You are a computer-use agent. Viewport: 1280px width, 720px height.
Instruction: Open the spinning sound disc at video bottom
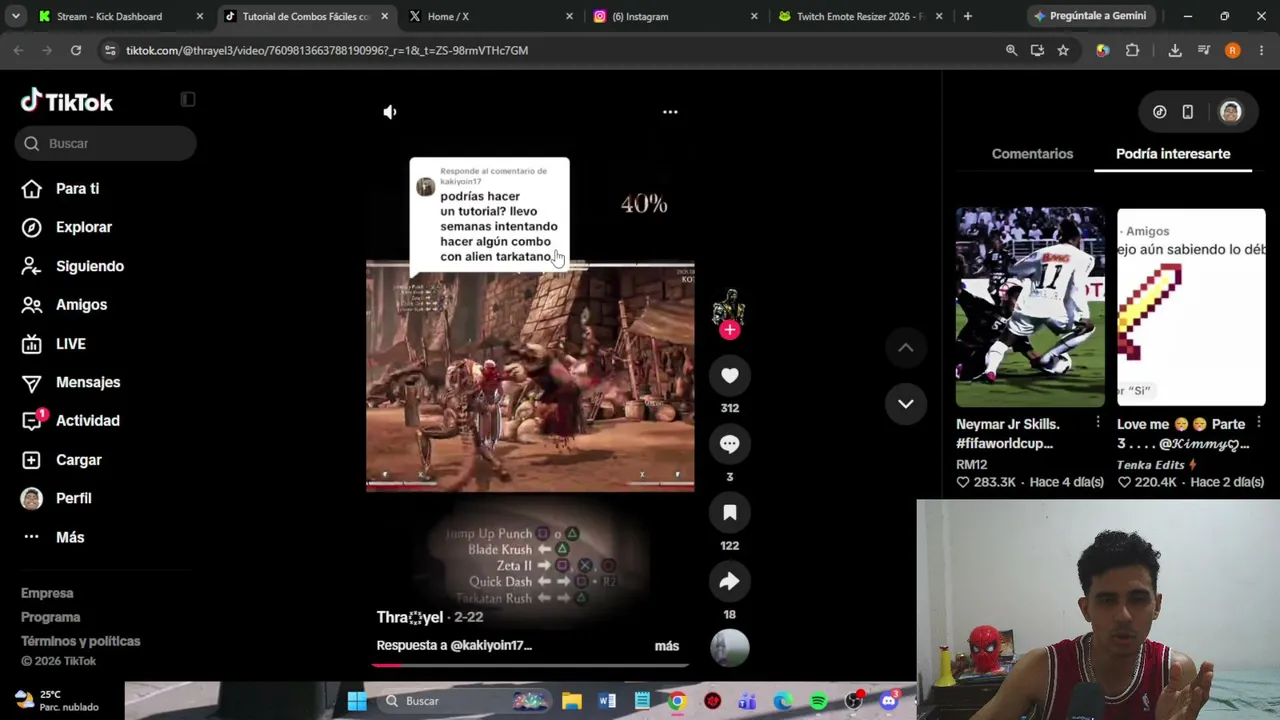click(x=730, y=647)
